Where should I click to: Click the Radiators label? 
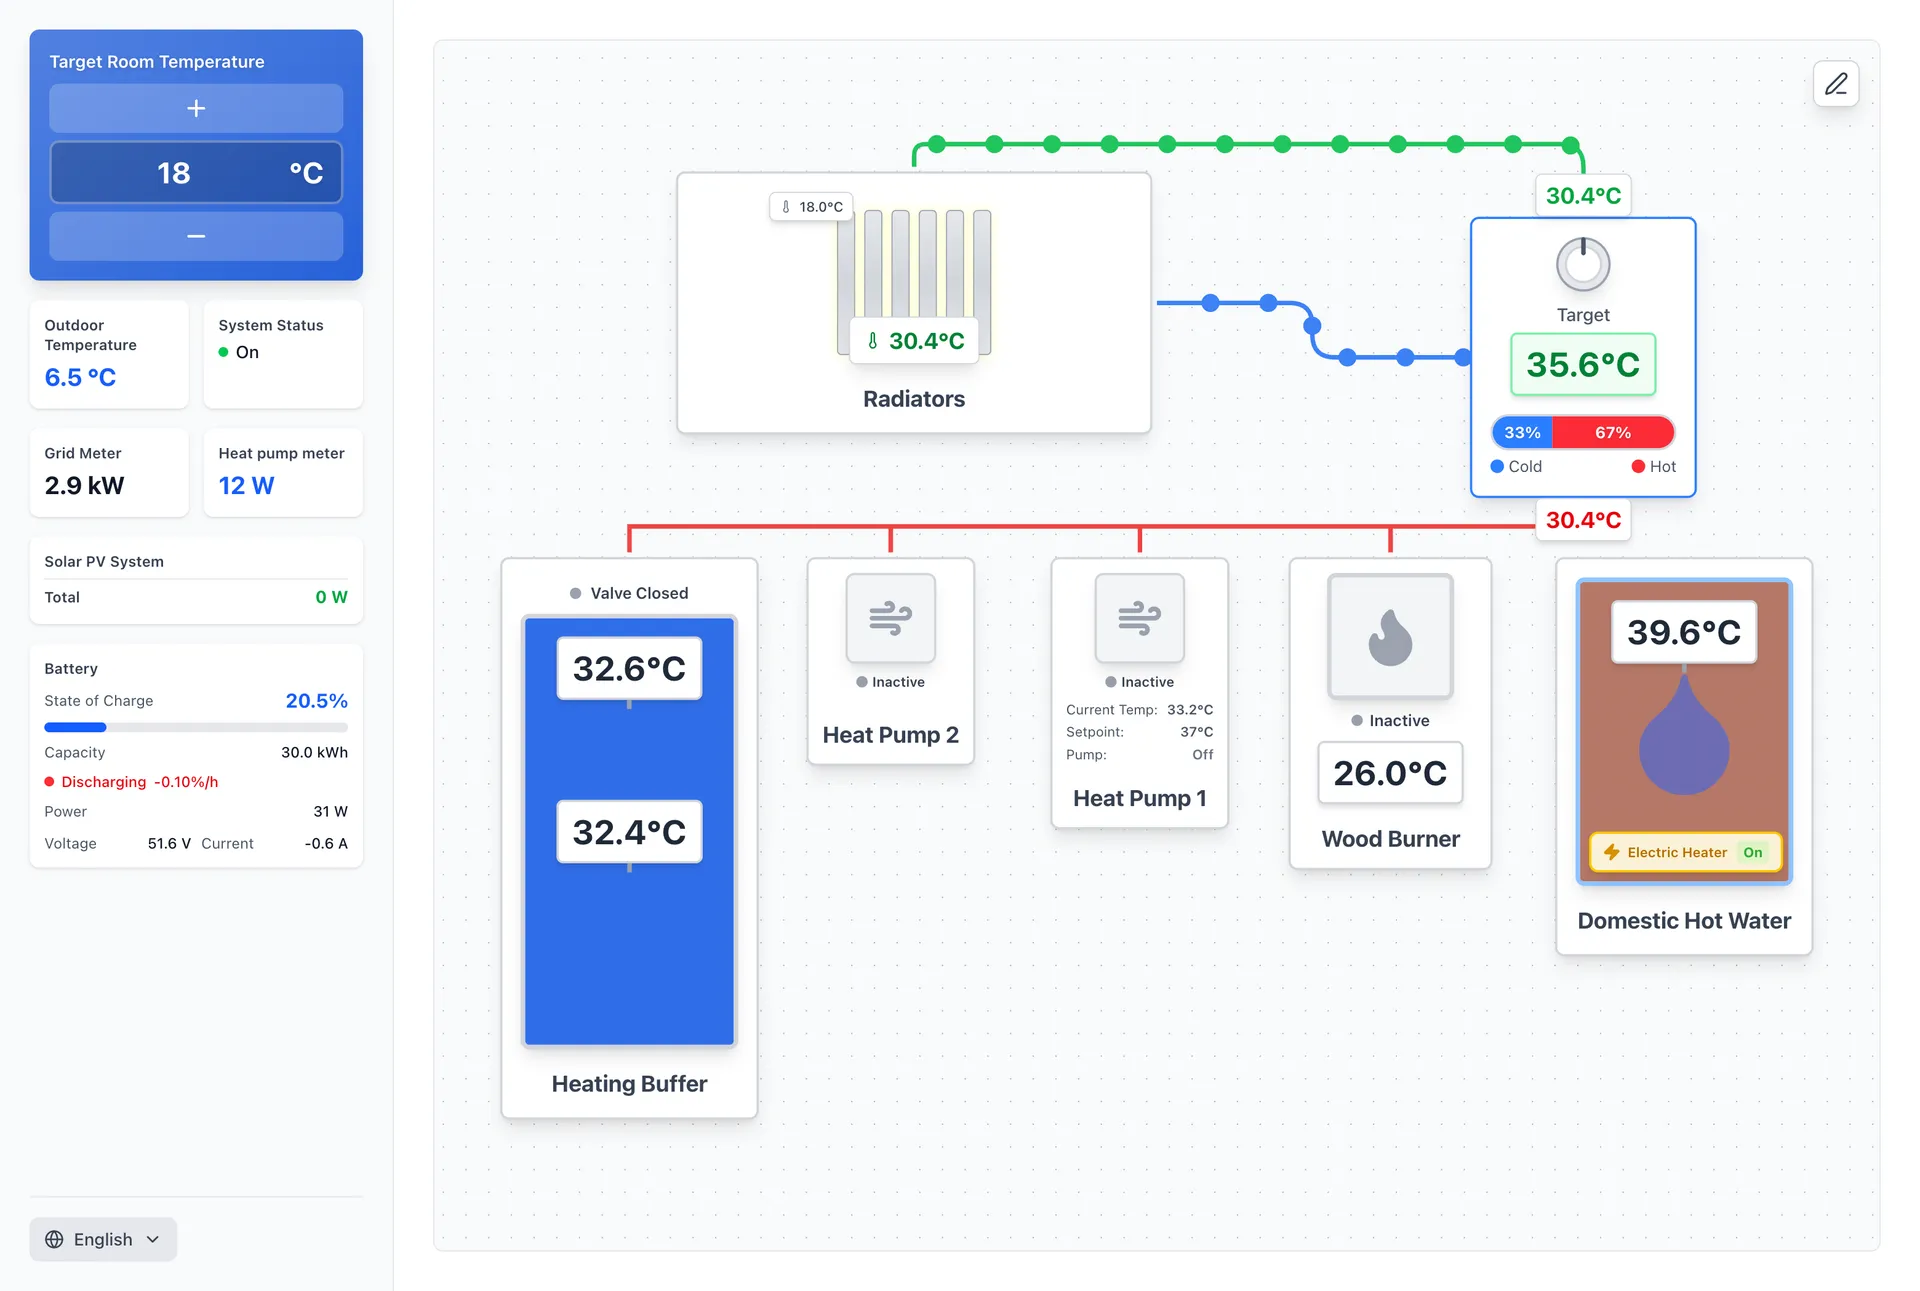pos(914,399)
